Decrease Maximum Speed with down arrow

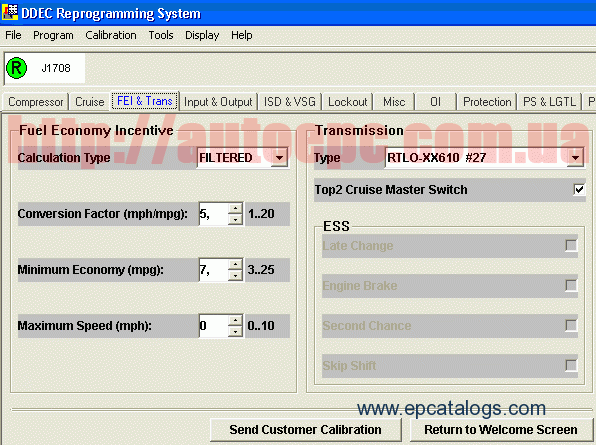236,331
